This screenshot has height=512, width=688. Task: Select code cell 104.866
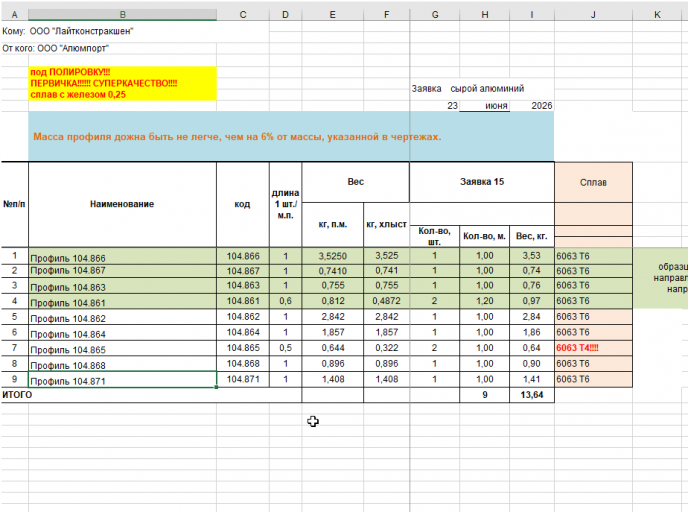tap(243, 256)
